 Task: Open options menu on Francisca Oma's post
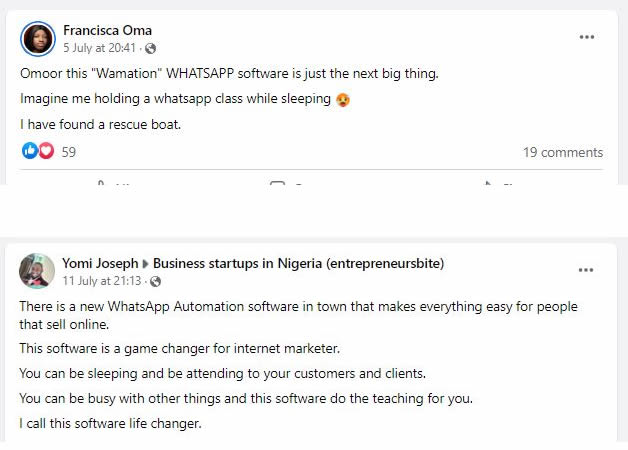click(587, 37)
